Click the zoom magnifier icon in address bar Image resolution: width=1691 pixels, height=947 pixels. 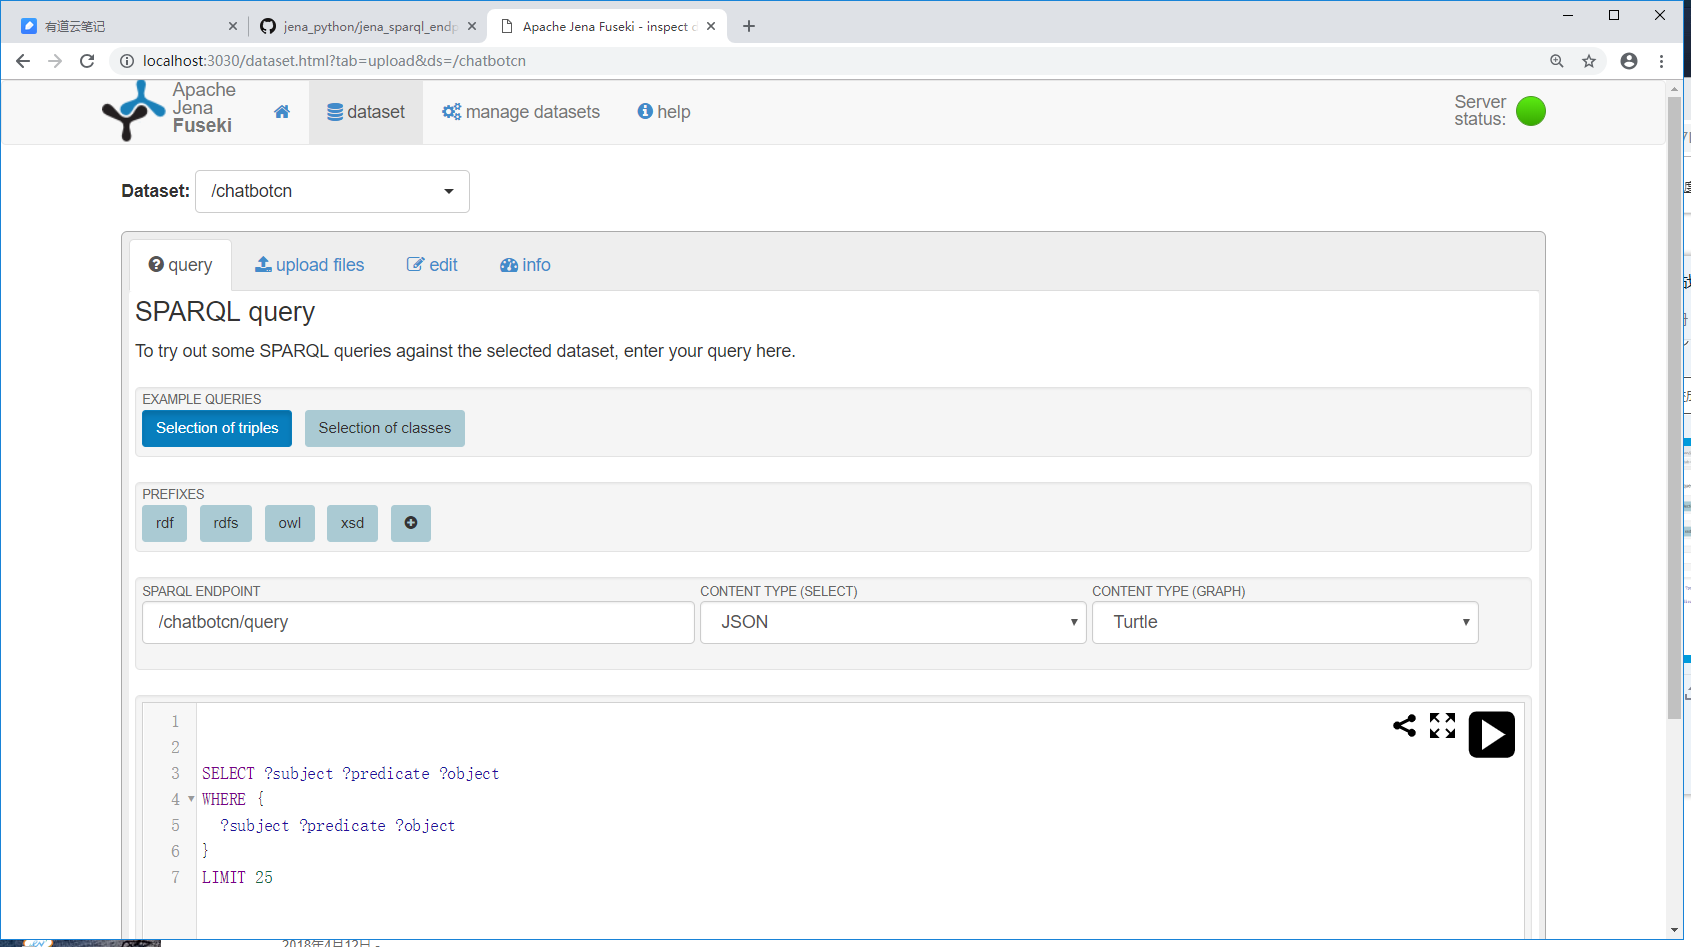1557,61
